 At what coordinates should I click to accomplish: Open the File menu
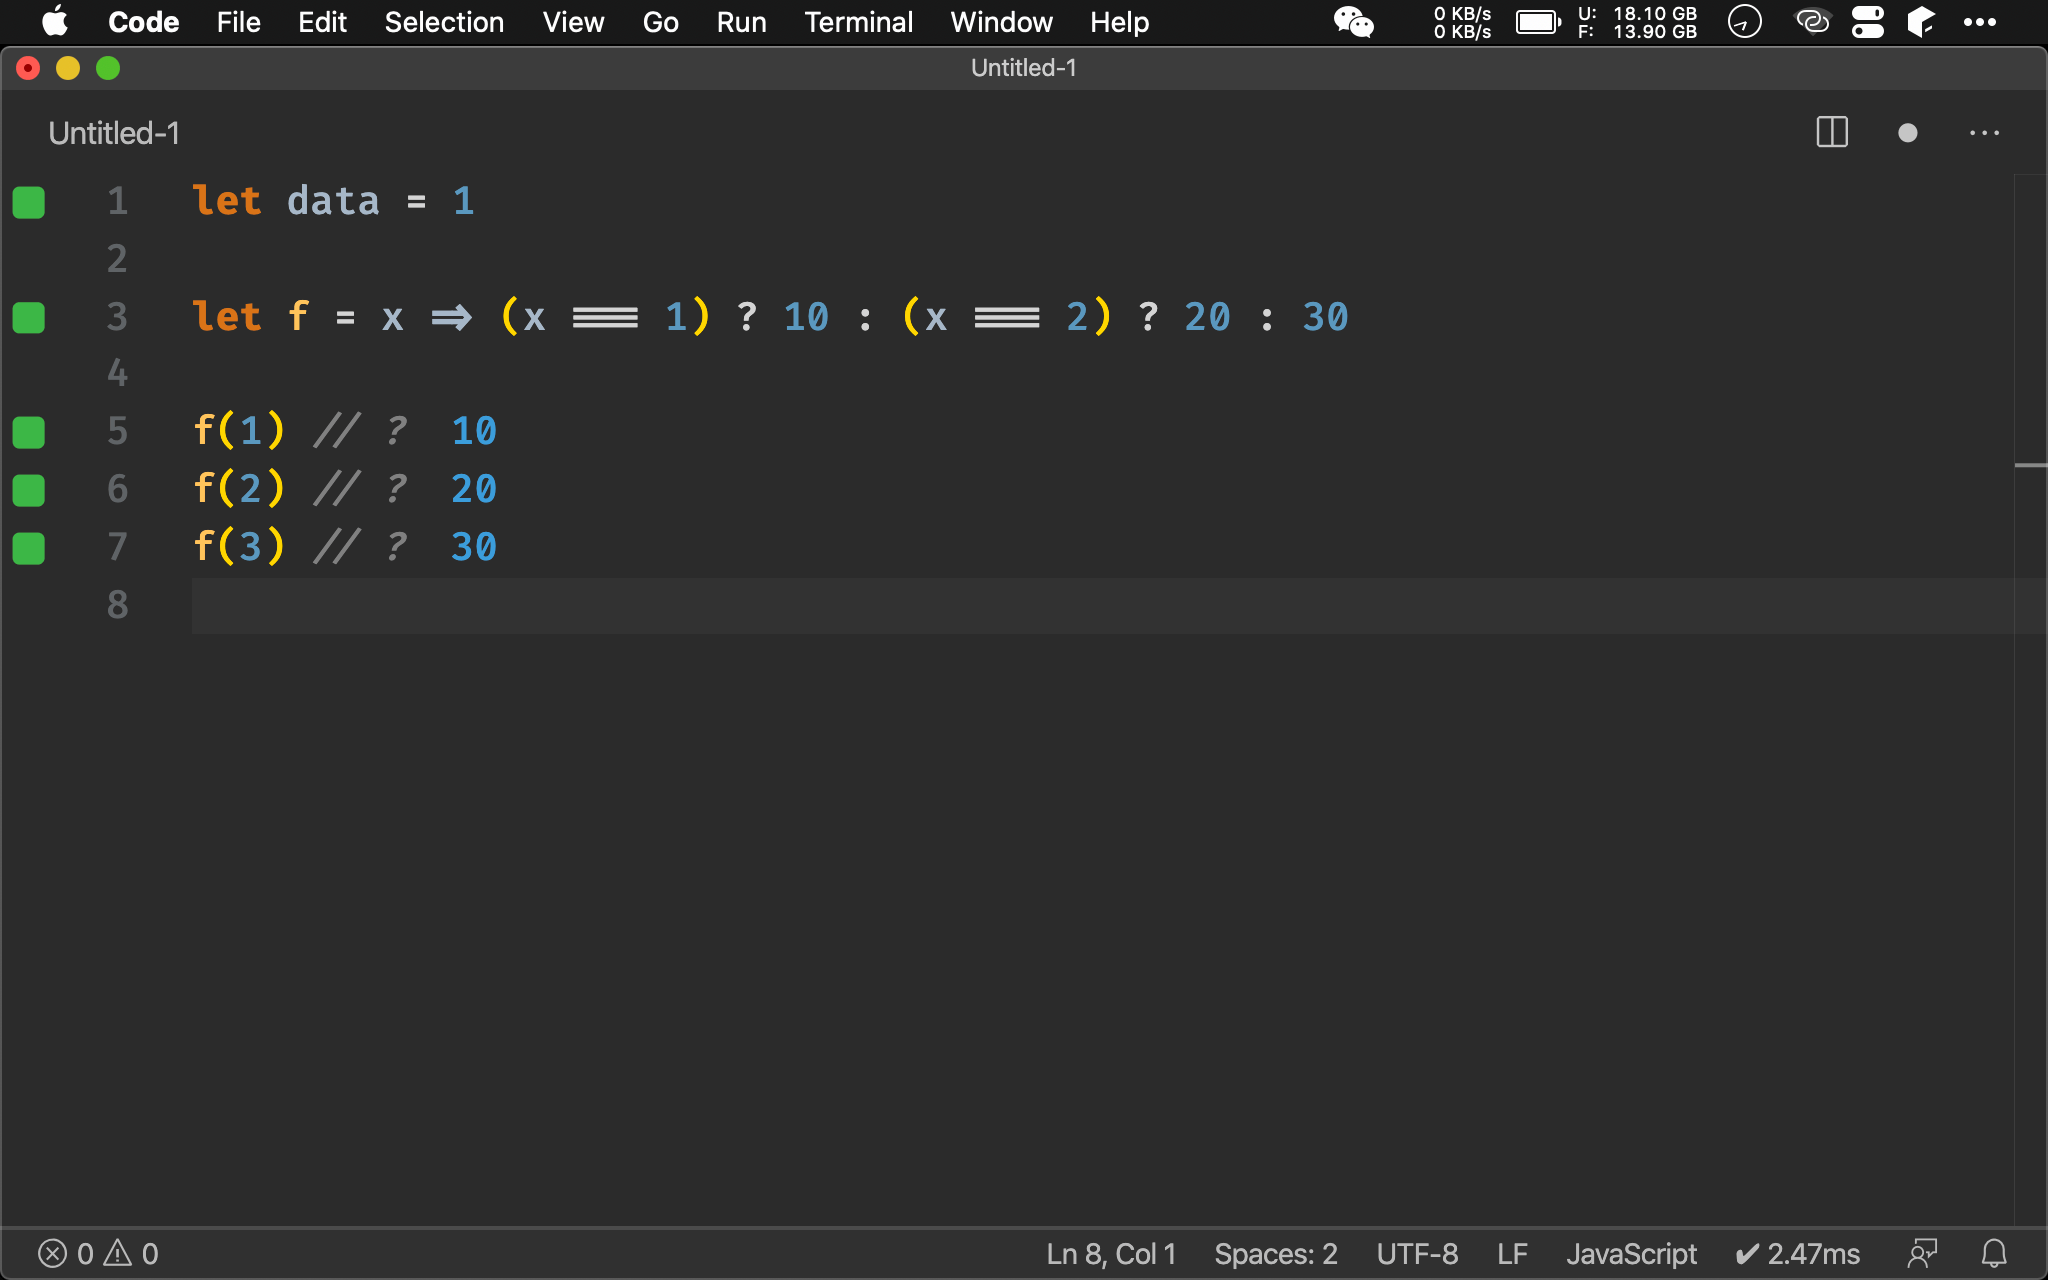238,22
